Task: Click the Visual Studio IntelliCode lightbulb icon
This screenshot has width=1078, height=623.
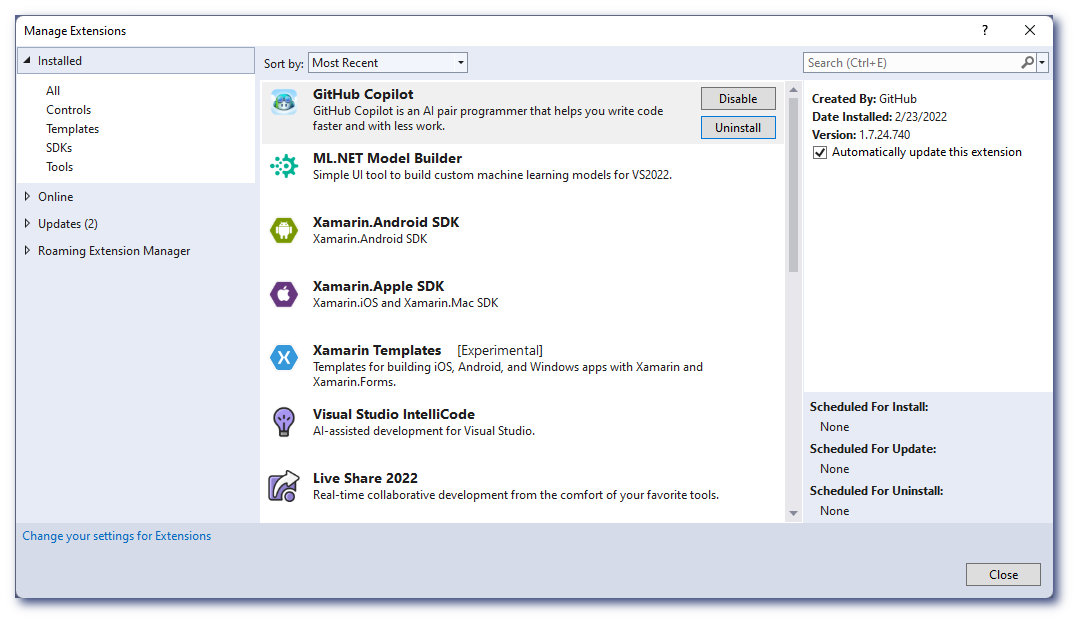Action: (284, 422)
